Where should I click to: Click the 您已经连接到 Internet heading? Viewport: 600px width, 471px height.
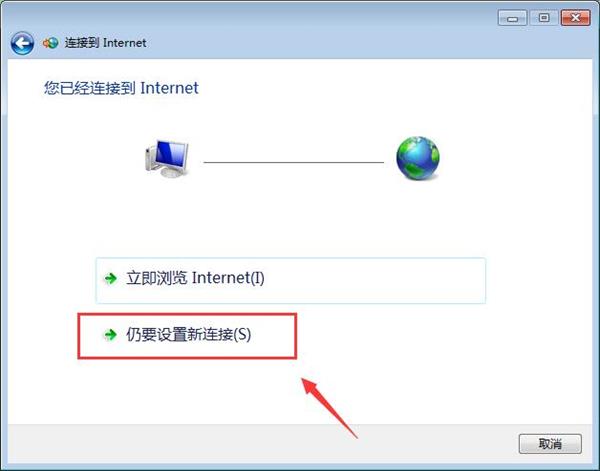point(121,88)
